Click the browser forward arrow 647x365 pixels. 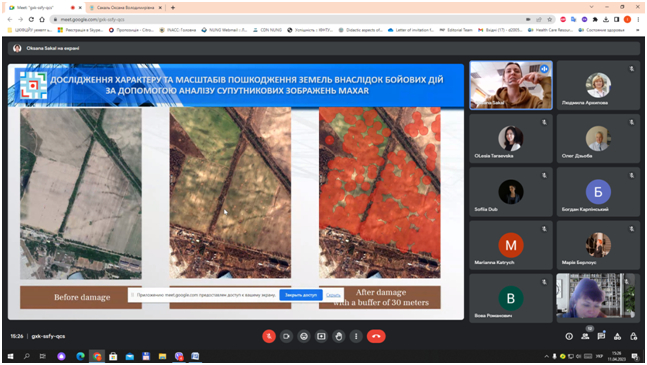[x=21, y=19]
